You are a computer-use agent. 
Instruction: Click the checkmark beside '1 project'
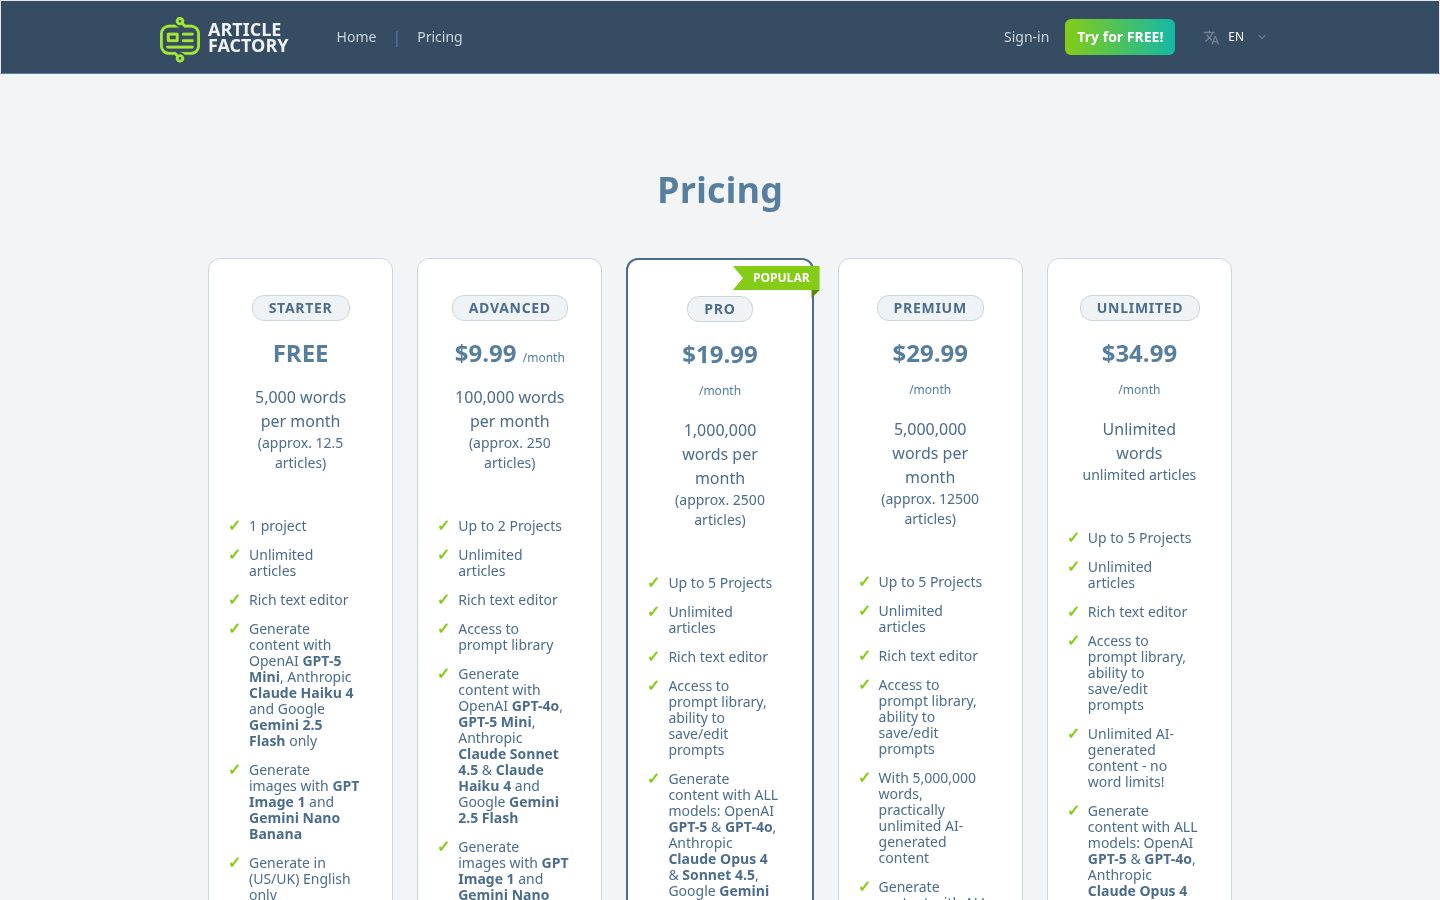(234, 526)
